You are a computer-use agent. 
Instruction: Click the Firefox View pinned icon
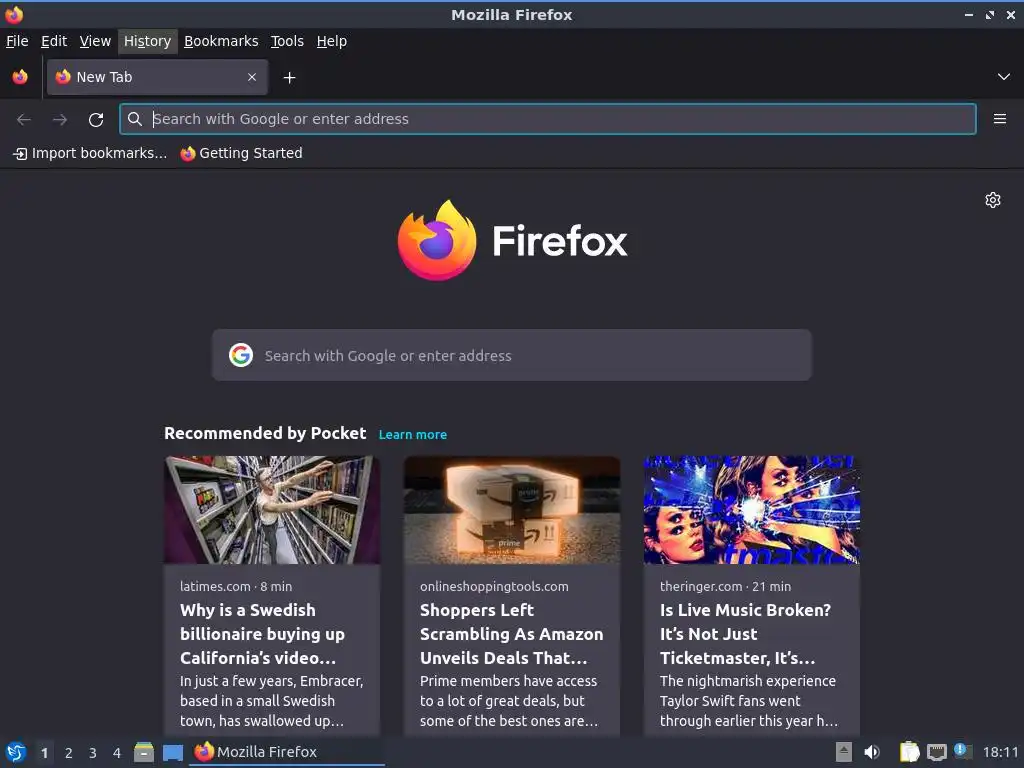coord(20,77)
